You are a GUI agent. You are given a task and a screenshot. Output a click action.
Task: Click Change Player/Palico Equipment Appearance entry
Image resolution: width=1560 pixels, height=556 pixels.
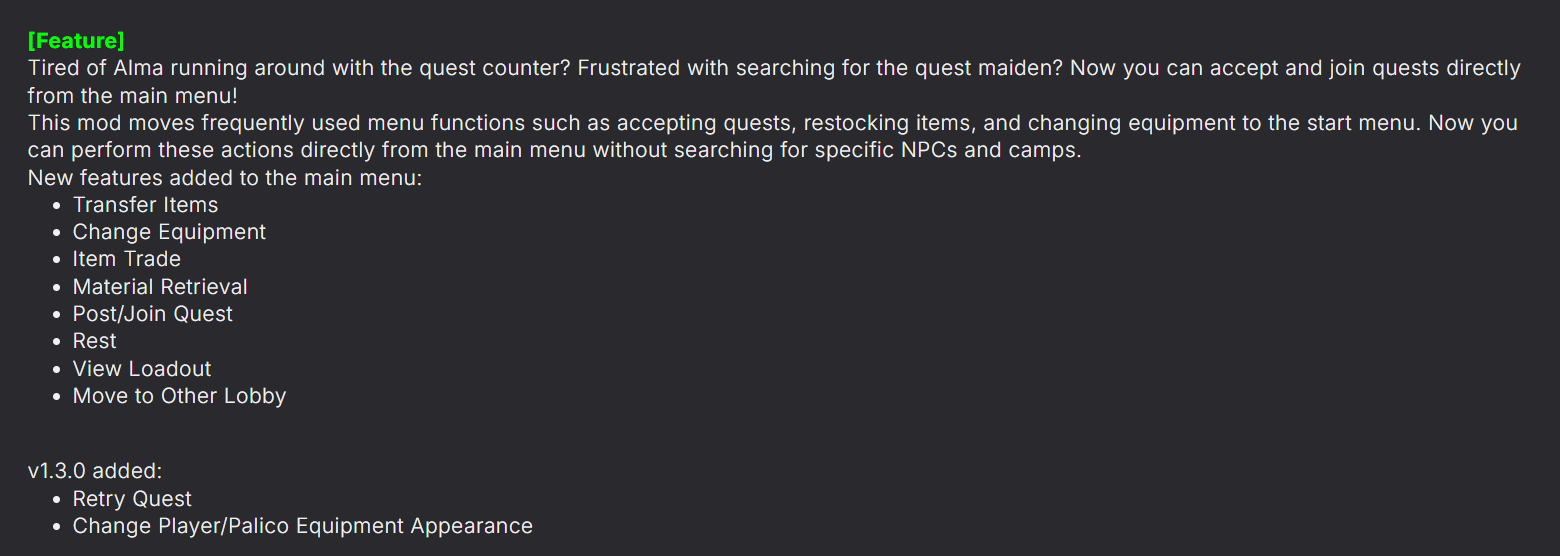tap(303, 526)
